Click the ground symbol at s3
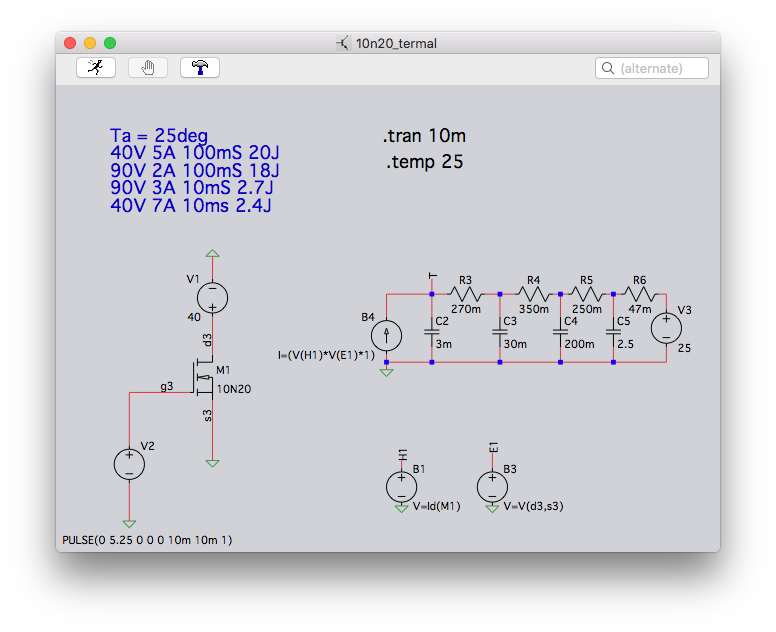This screenshot has width=776, height=632. [212, 464]
